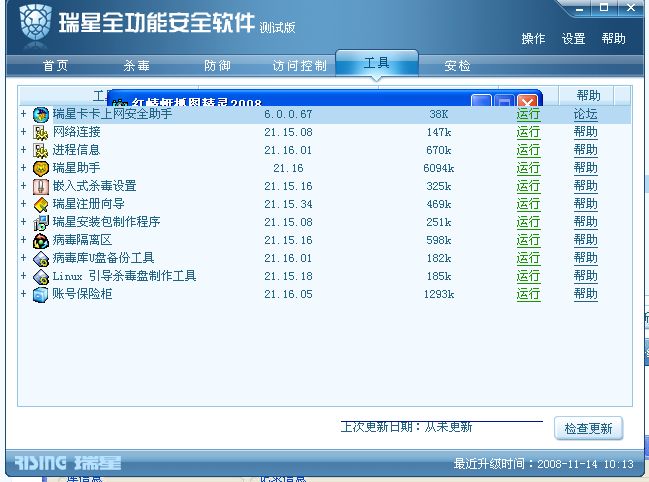Select the 病毒库U盘备份工具 row name
The image size is (649, 482).
pos(103,258)
